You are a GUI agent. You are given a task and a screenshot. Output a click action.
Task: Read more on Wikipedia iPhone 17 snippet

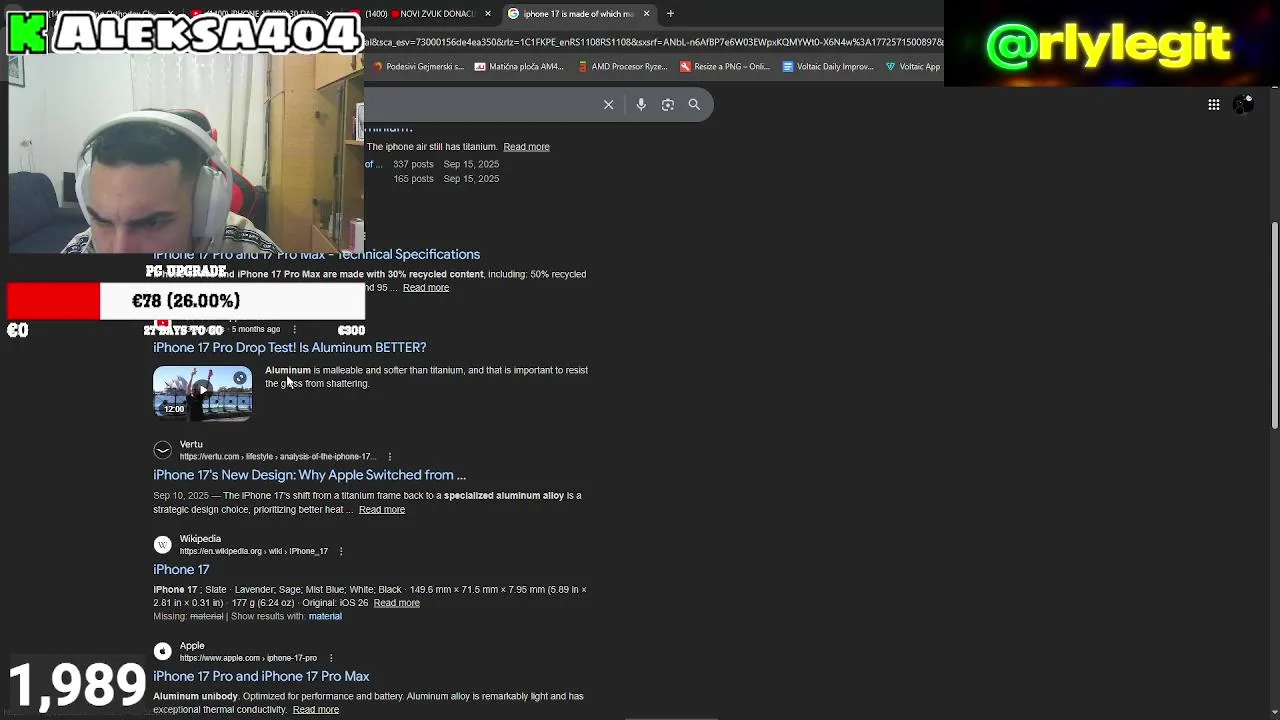397,603
